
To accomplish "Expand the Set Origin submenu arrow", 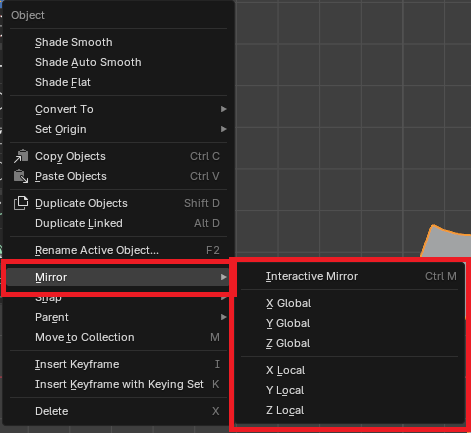I will [224, 129].
